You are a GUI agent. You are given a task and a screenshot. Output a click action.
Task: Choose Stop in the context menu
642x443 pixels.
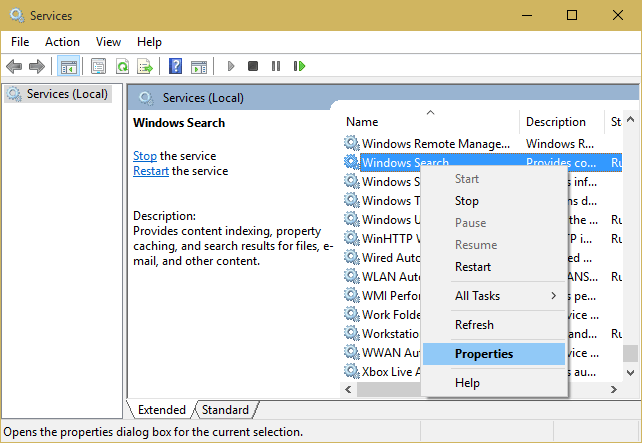pyautogui.click(x=494, y=201)
